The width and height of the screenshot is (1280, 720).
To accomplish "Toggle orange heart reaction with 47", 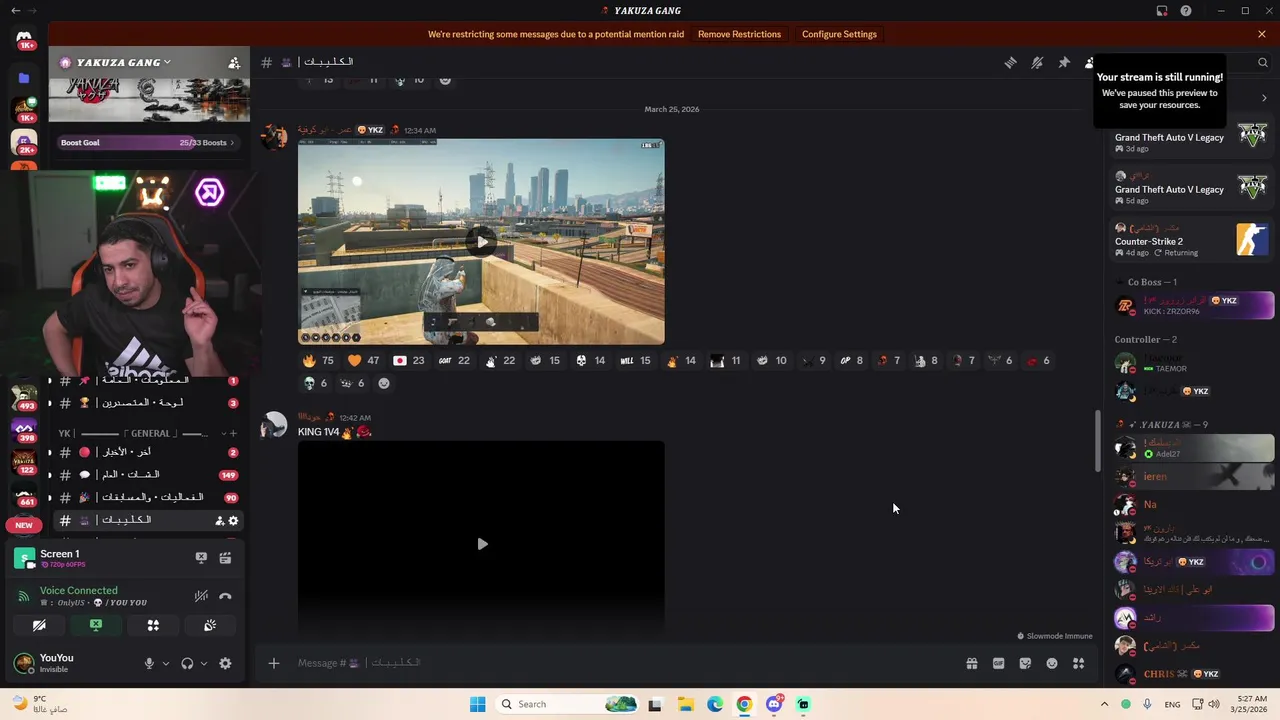I will point(363,361).
